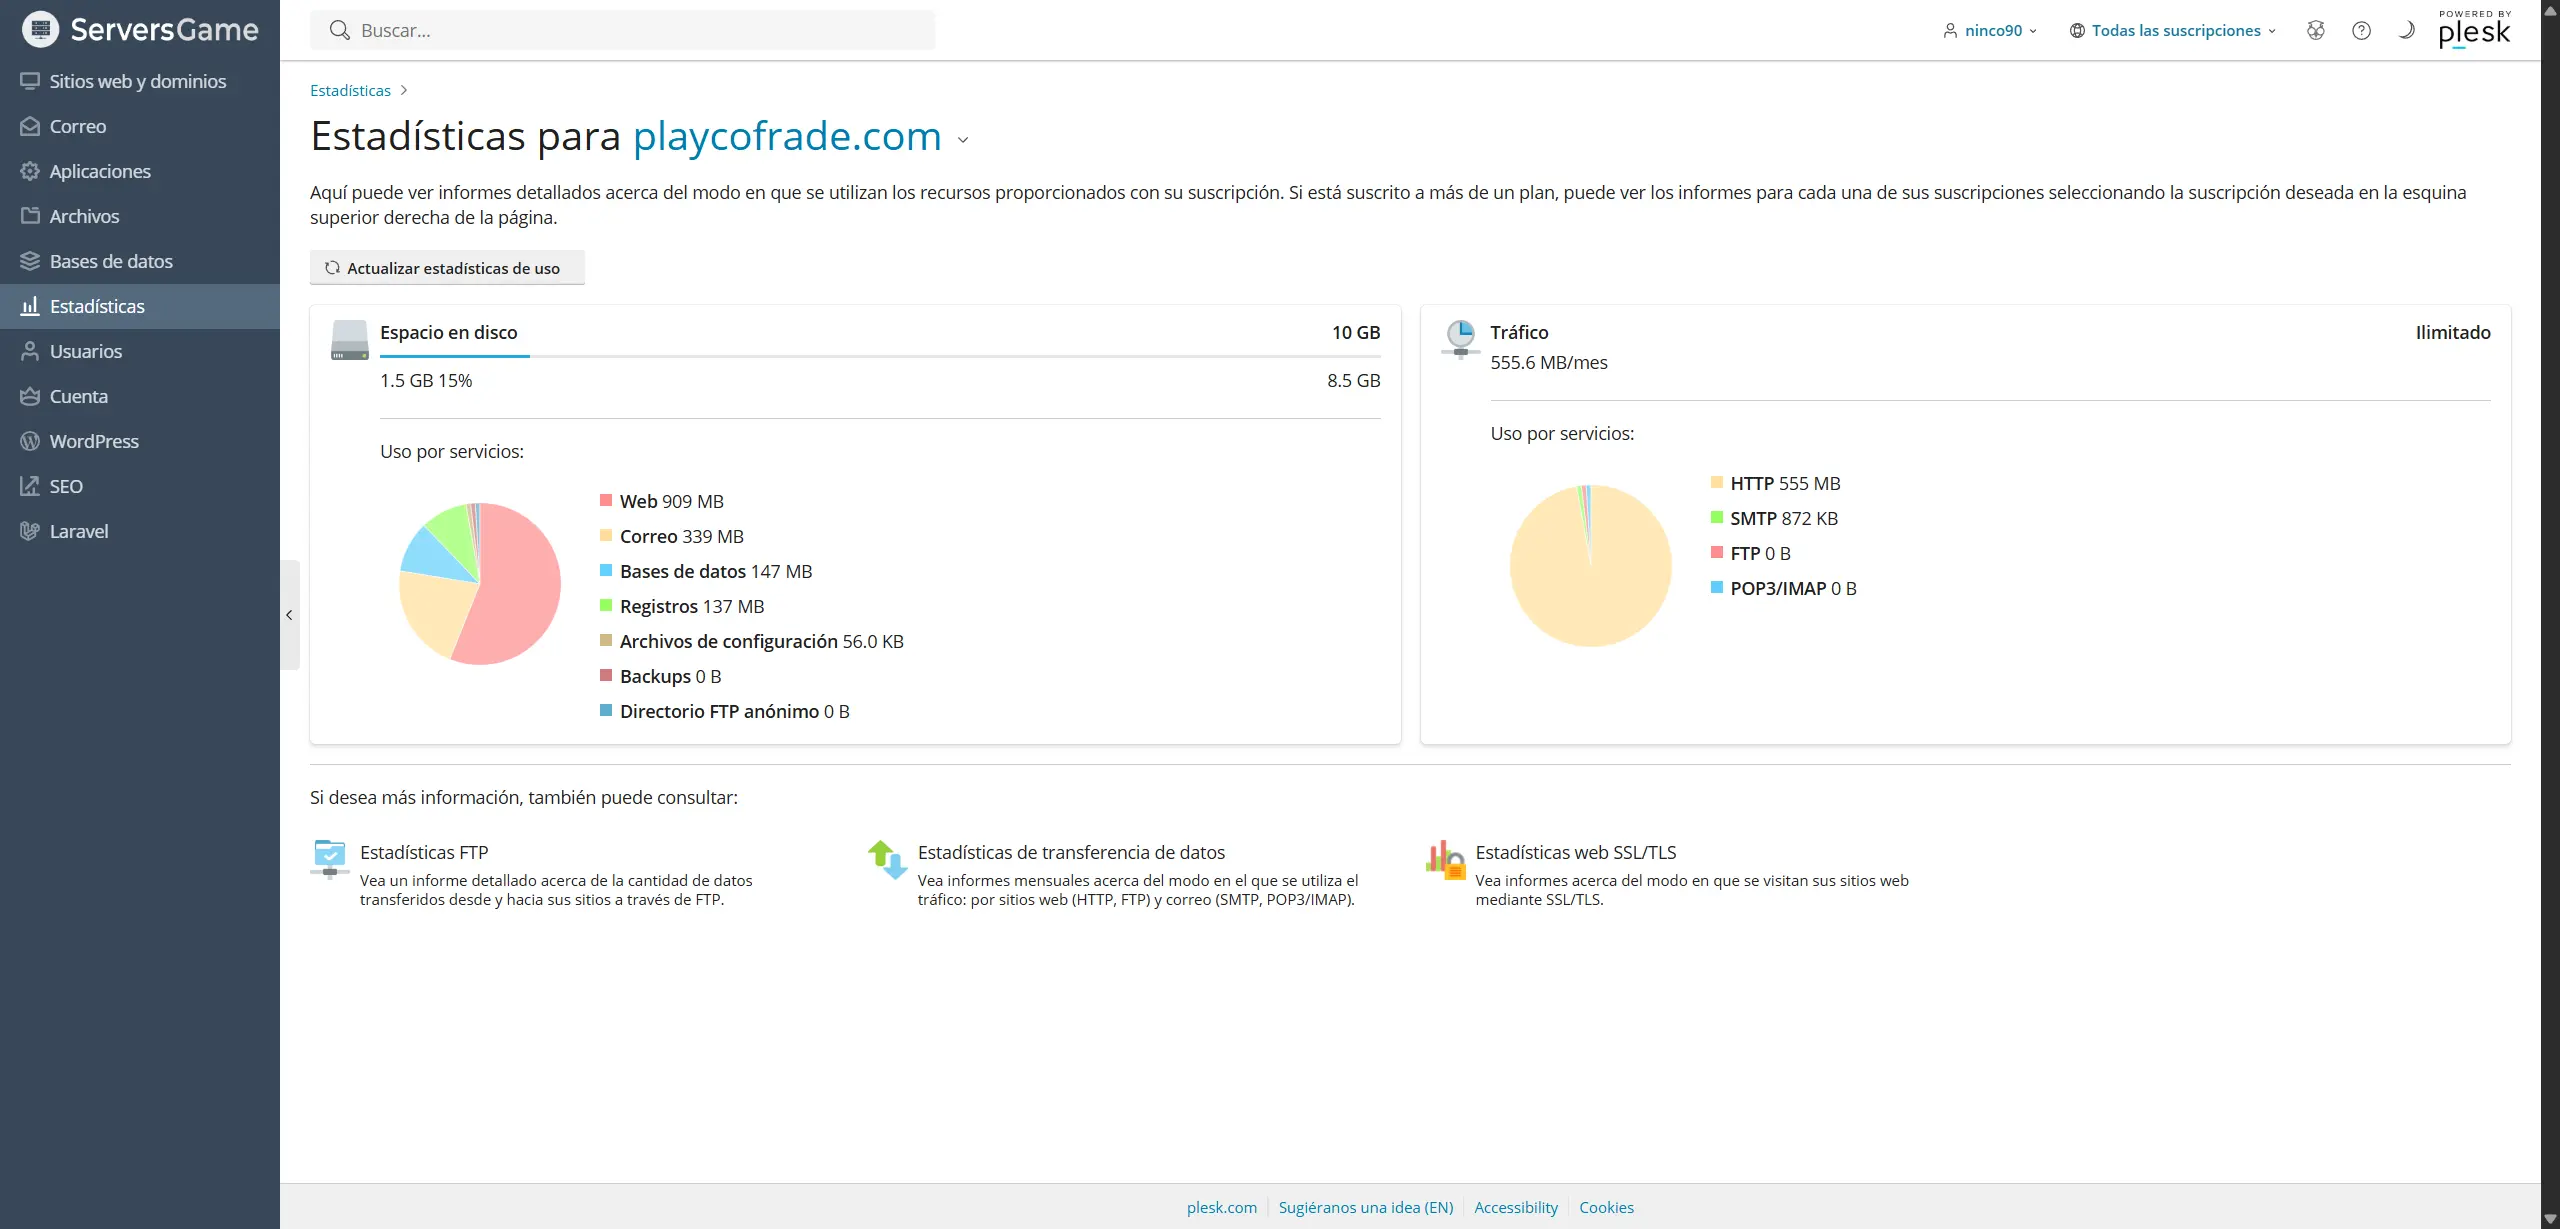This screenshot has height=1229, width=2560.
Task: Open Todas las suscripciones dropdown
Action: [2173, 30]
